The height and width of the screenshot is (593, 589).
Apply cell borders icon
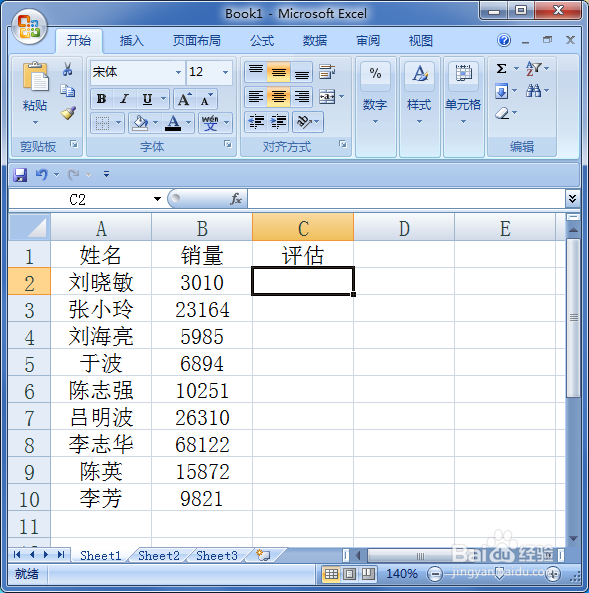(x=102, y=123)
